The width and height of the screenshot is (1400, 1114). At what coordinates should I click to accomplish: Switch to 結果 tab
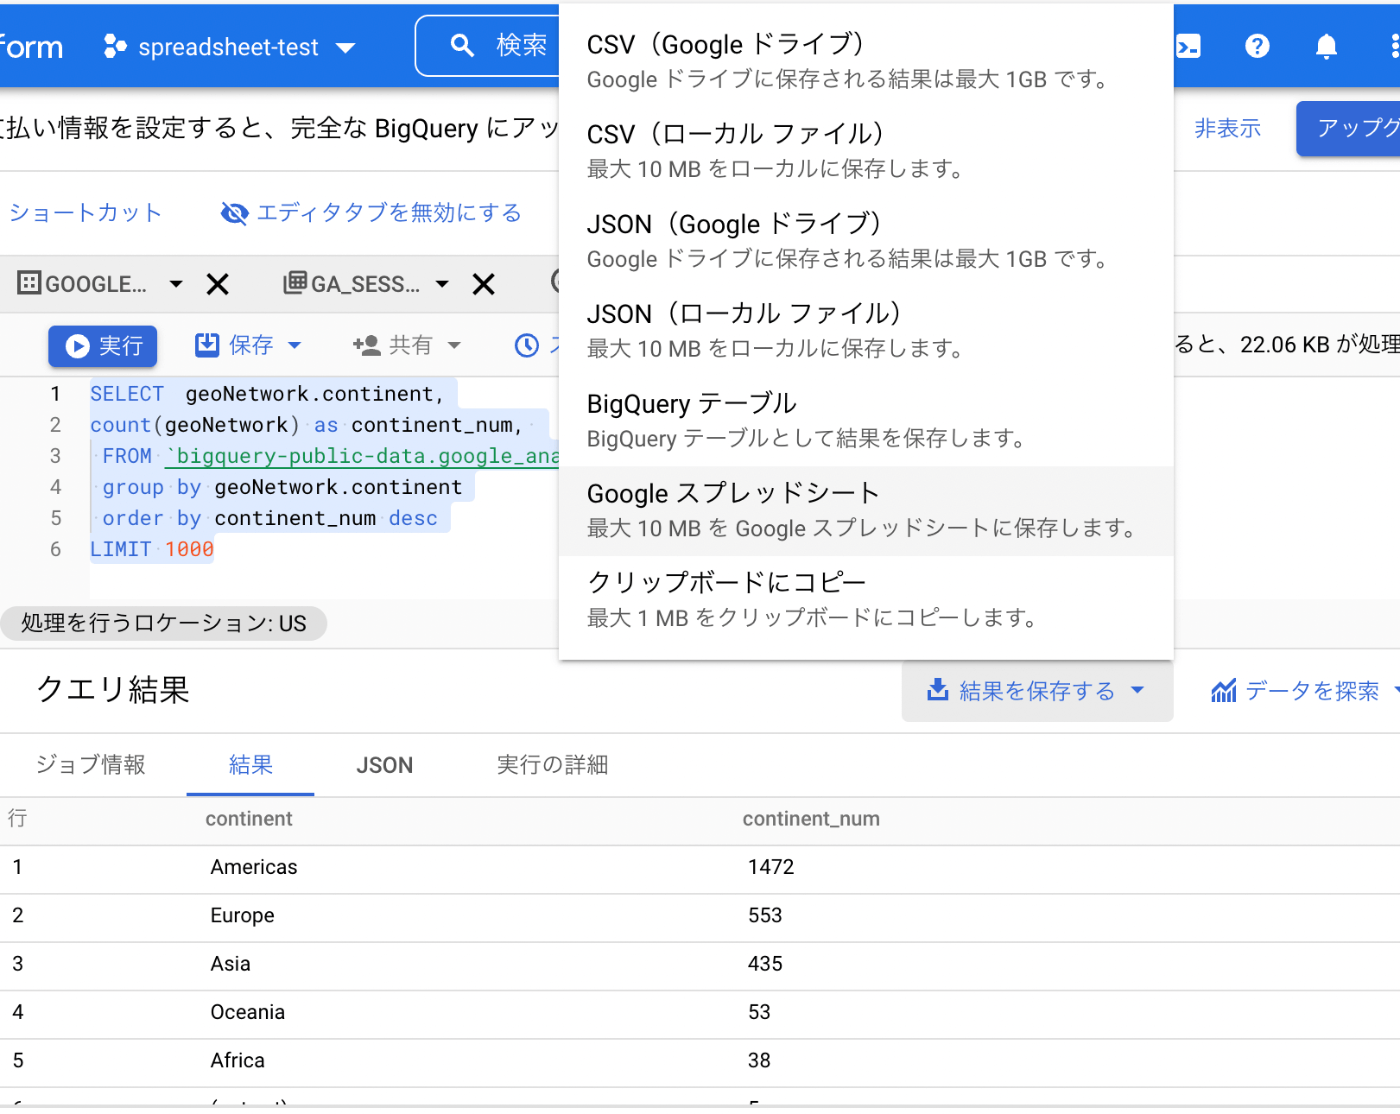(250, 765)
